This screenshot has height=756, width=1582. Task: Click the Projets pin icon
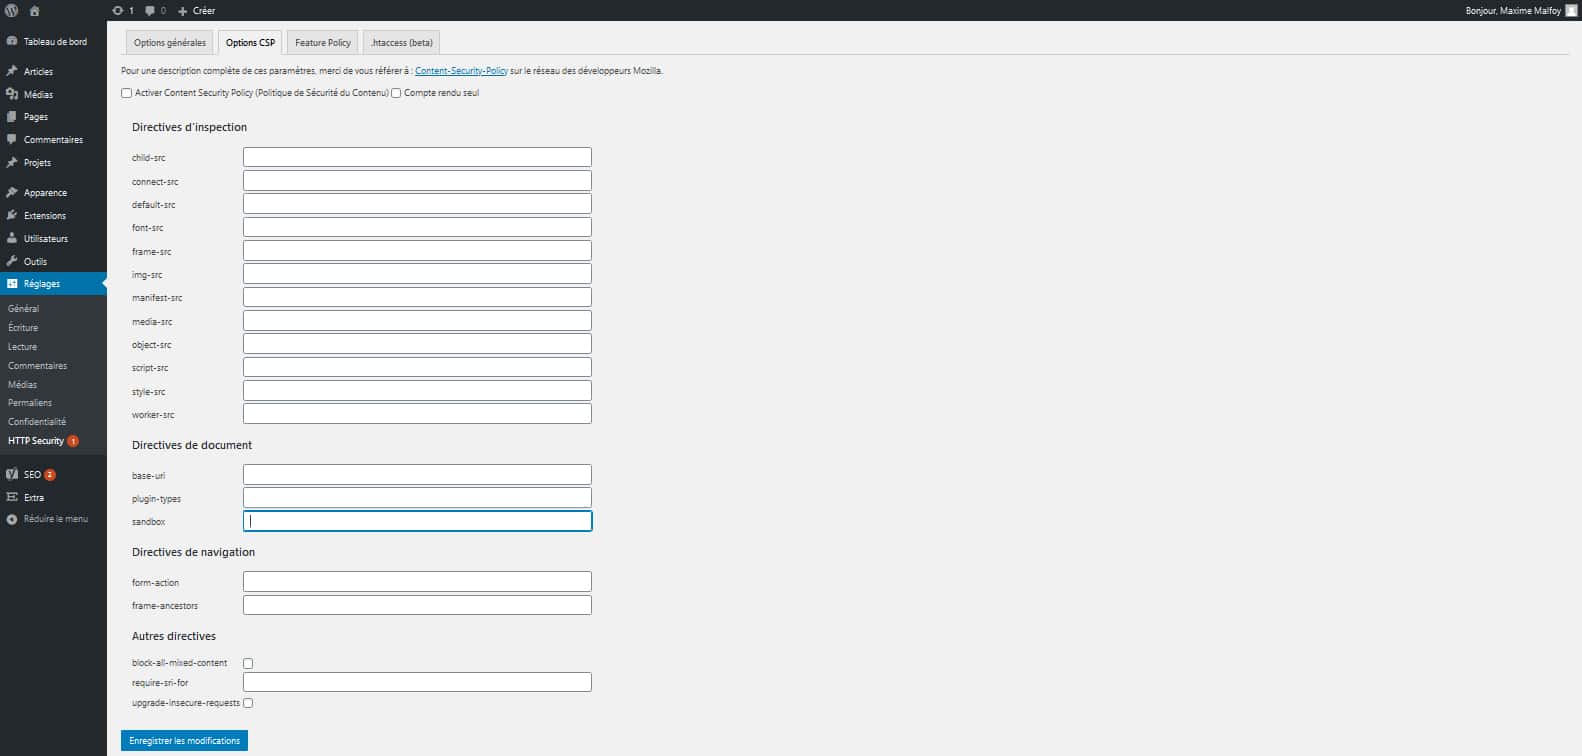point(12,162)
